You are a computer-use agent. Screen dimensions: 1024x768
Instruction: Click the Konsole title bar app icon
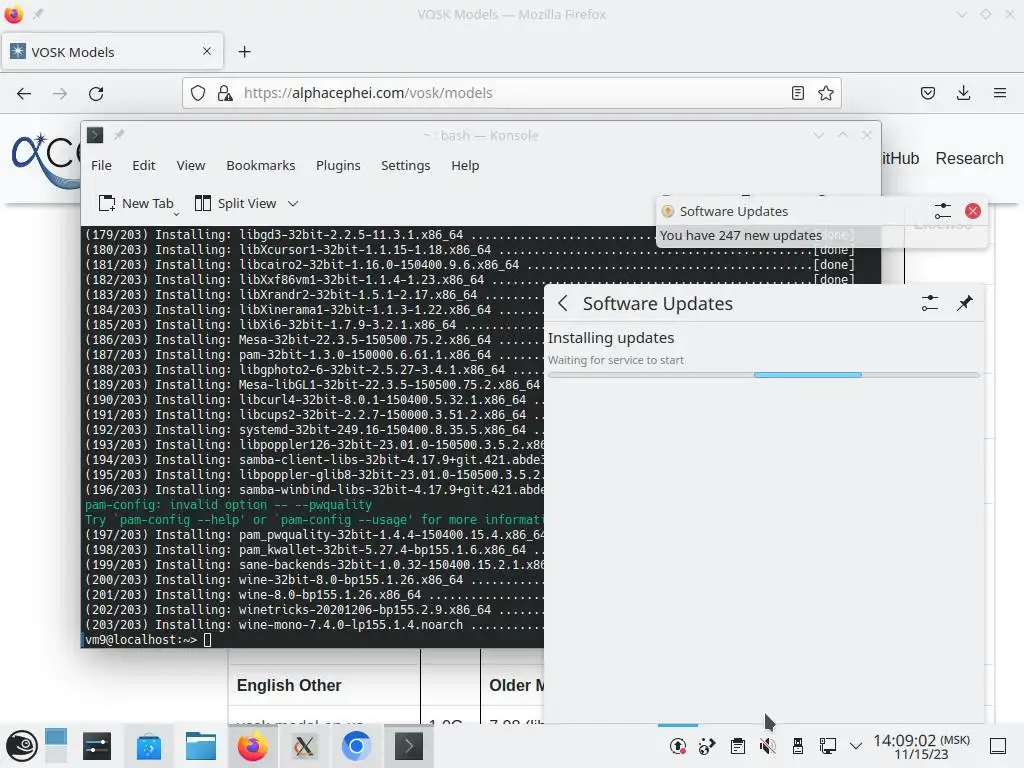pos(95,135)
